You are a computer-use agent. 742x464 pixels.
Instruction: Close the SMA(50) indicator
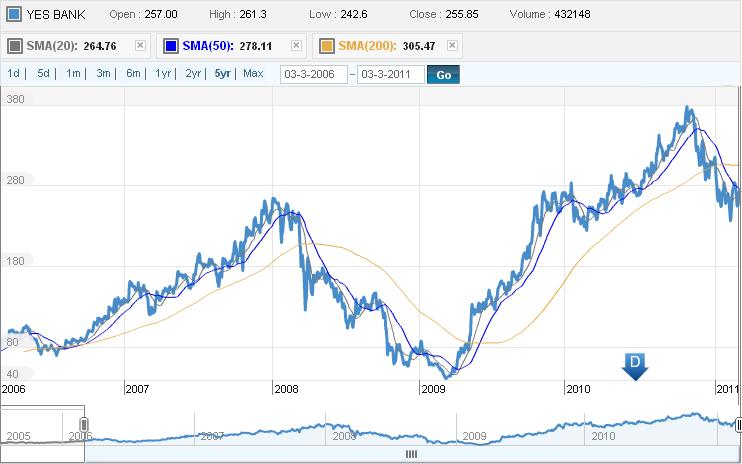tap(296, 46)
